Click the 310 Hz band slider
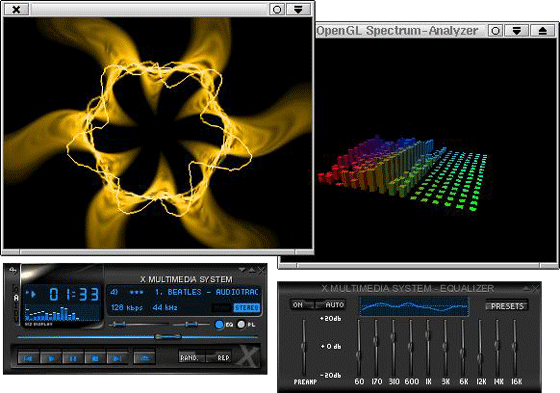This screenshot has width=560, height=393. coord(393,347)
